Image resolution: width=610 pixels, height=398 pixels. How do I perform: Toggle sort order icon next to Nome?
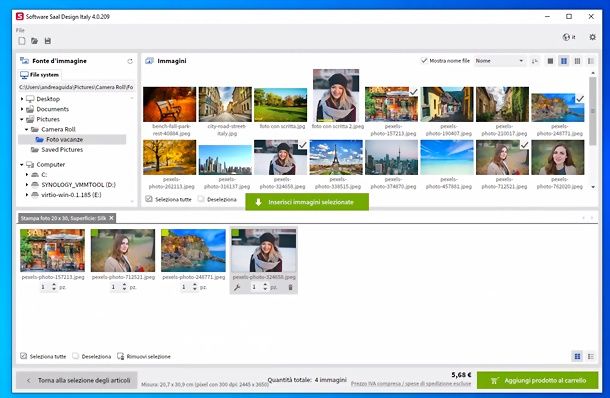pyautogui.click(x=535, y=61)
